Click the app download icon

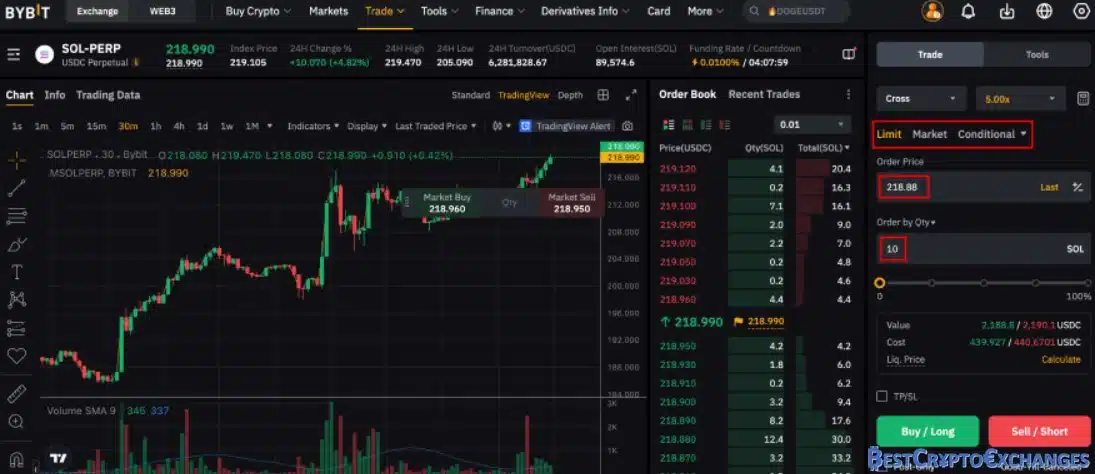tap(1006, 11)
